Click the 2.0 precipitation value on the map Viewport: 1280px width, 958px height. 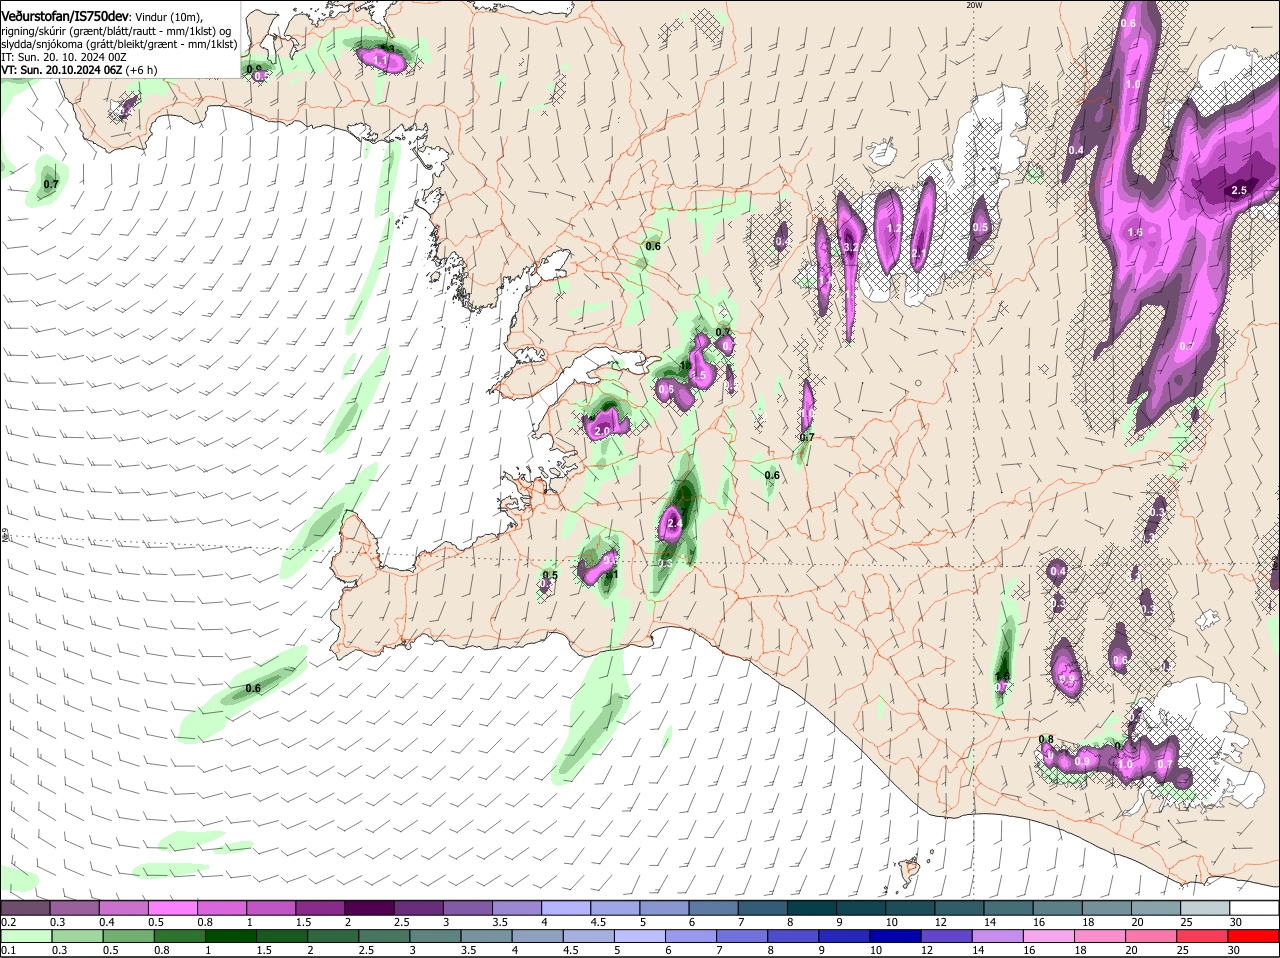(601, 431)
